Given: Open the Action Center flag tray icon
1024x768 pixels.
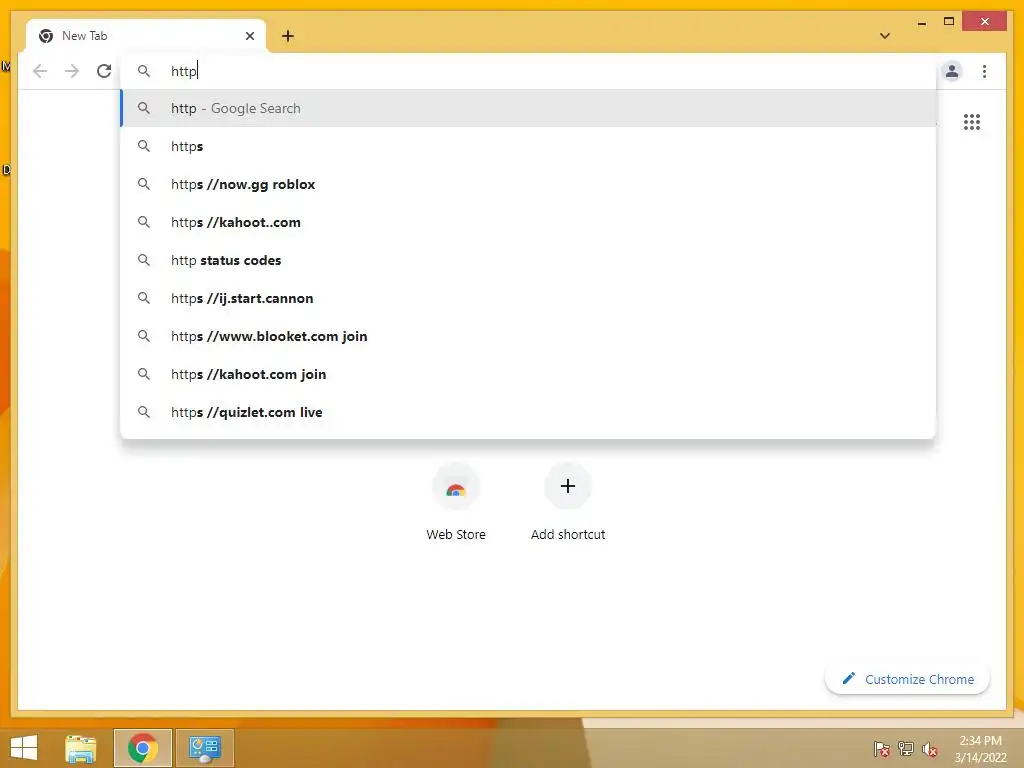Looking at the screenshot, I should 882,748.
